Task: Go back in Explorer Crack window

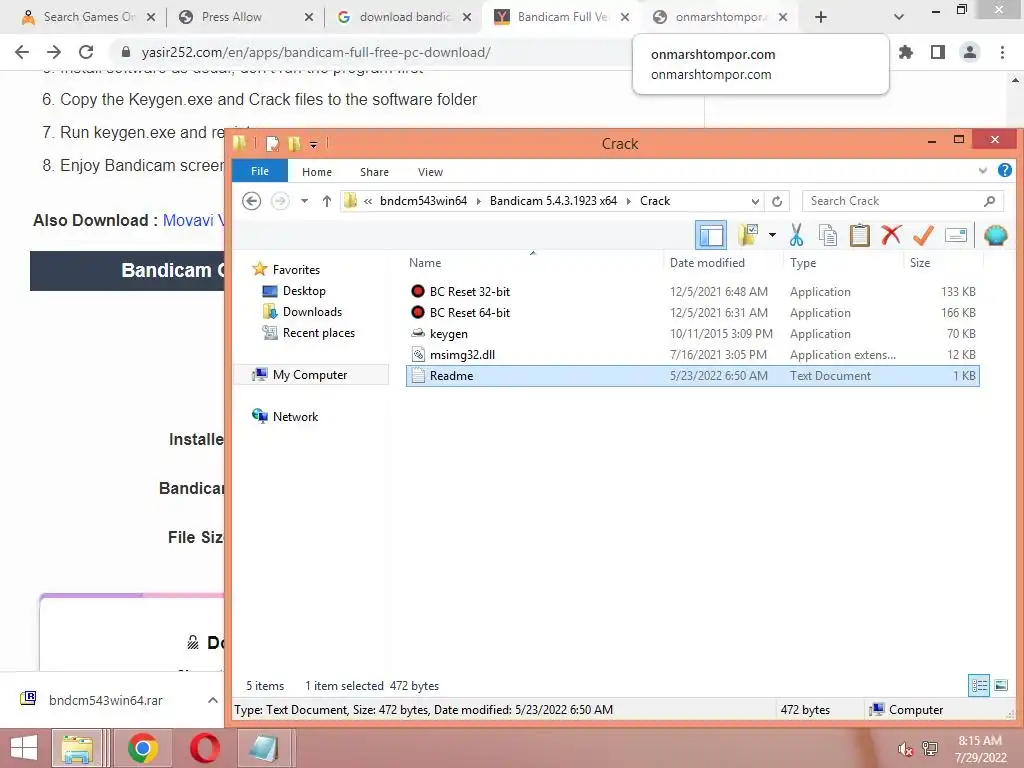Action: click(x=251, y=201)
